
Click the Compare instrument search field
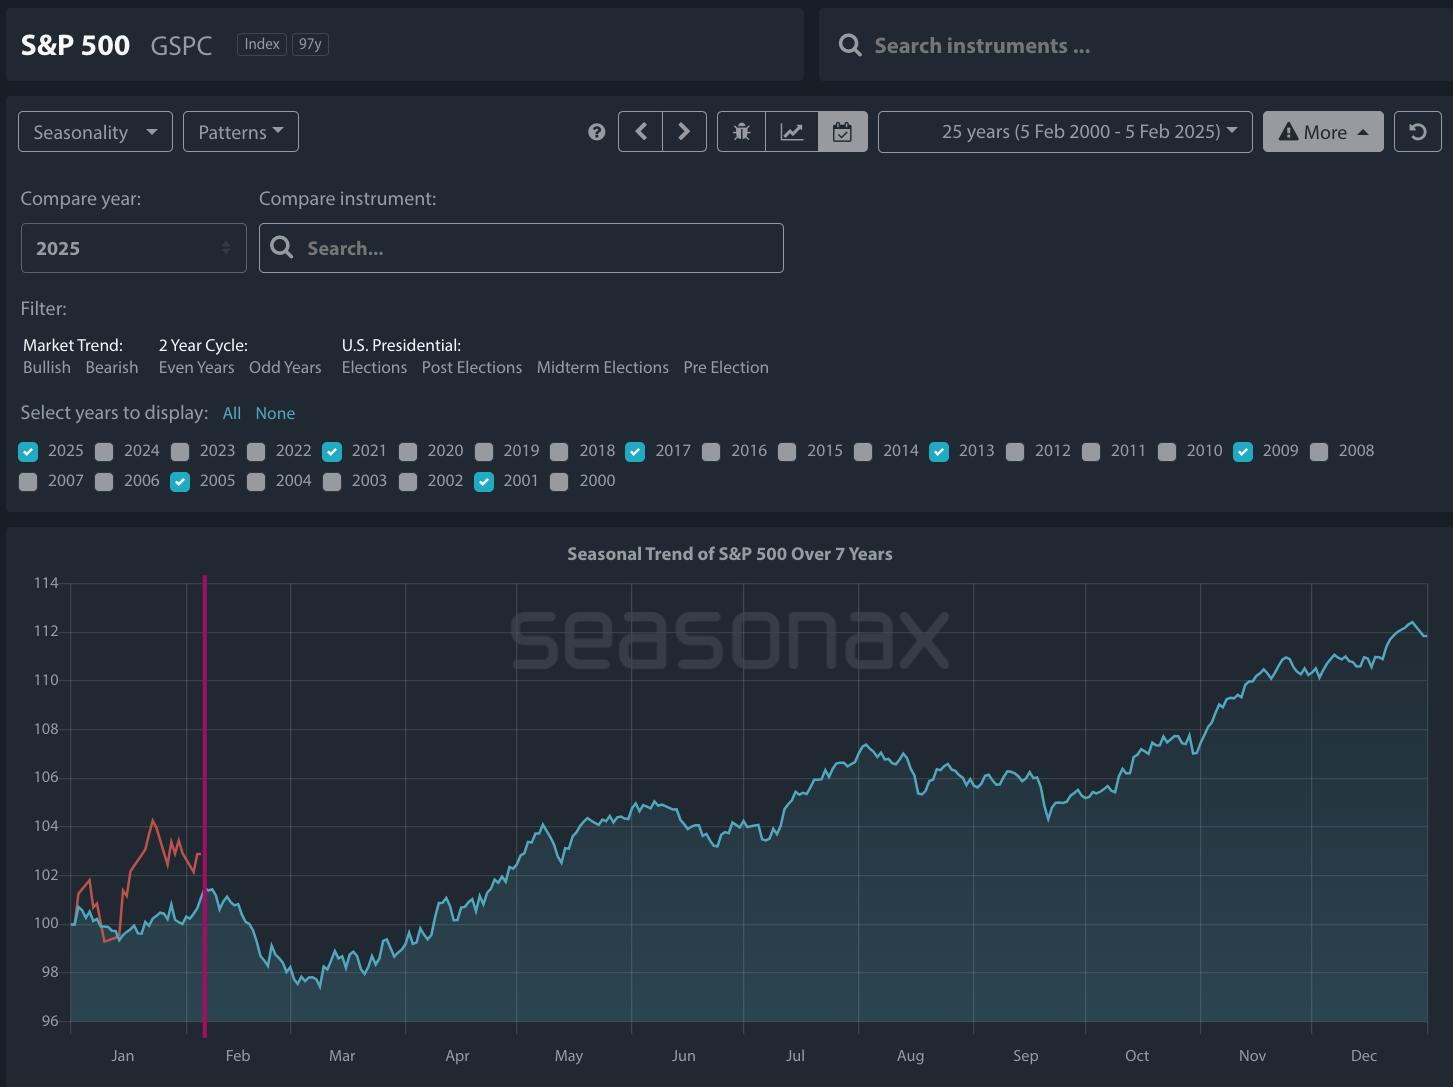pyautogui.click(x=521, y=248)
